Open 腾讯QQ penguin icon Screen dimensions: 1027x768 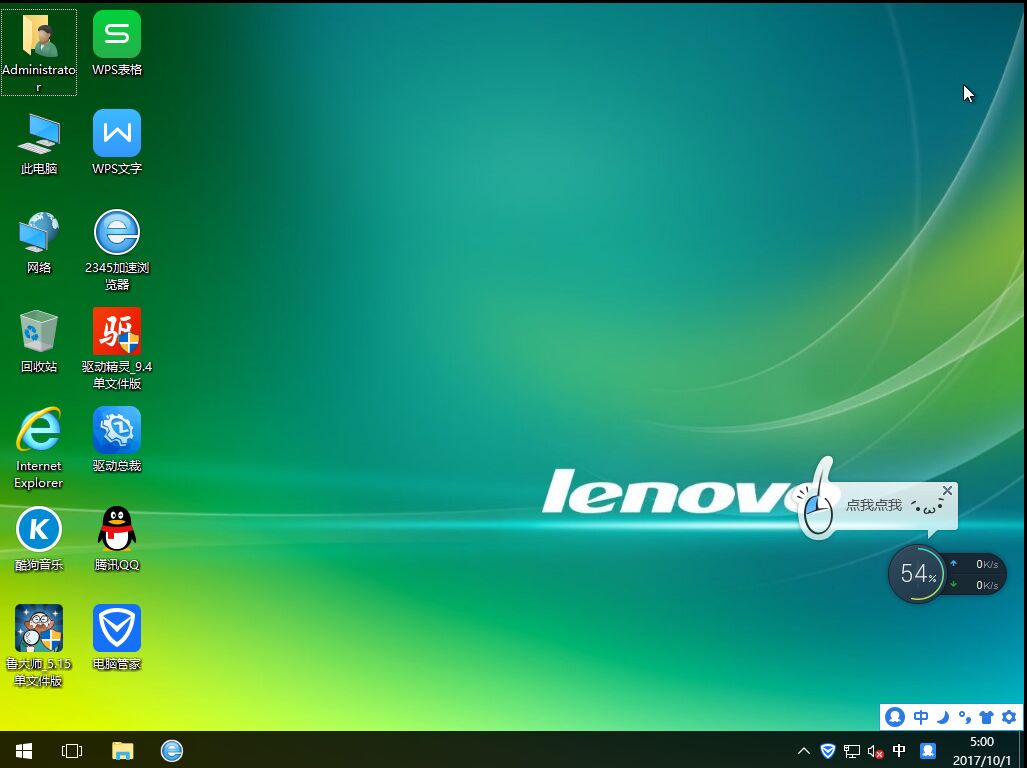tap(117, 539)
